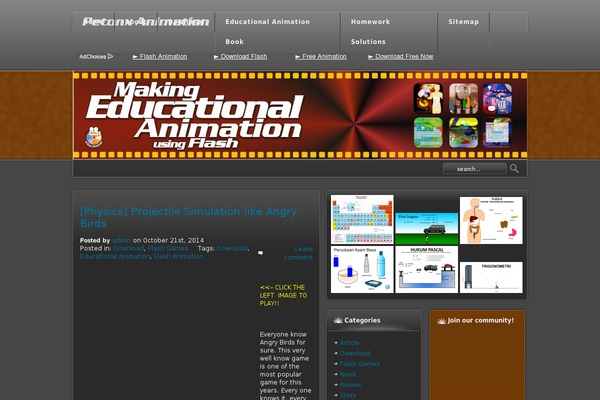Click the Leave comment link
This screenshot has height=400, width=600.
point(298,253)
